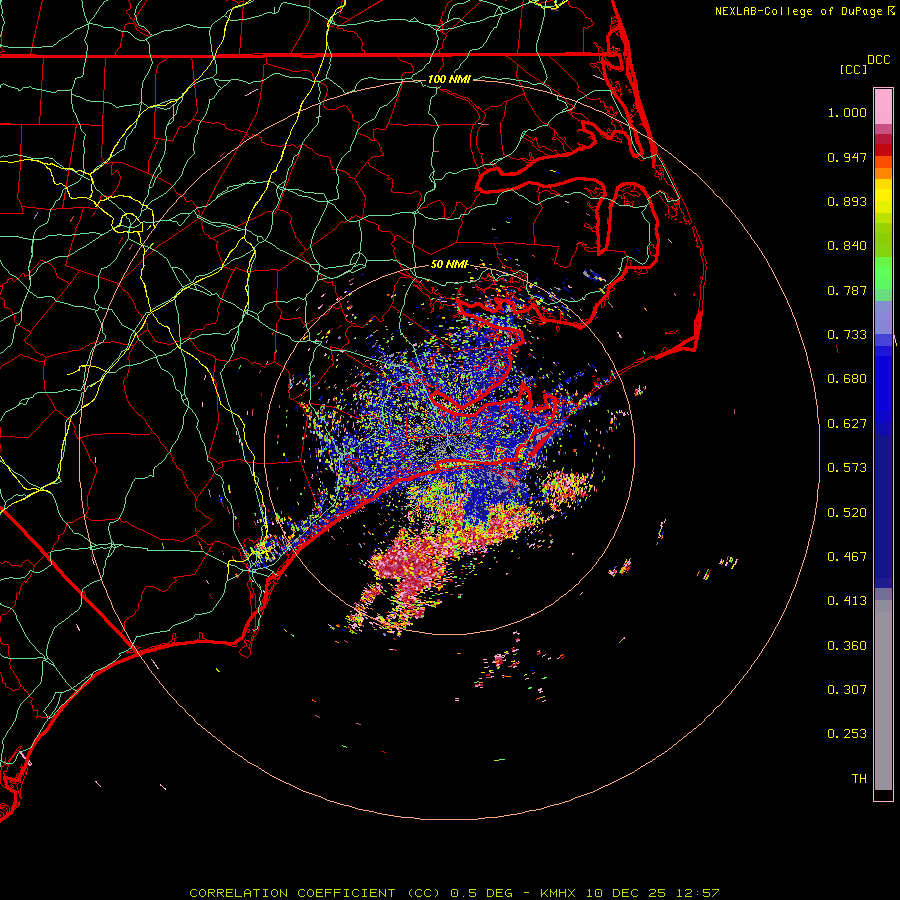Click the gray lower color bar segment

tap(883, 695)
